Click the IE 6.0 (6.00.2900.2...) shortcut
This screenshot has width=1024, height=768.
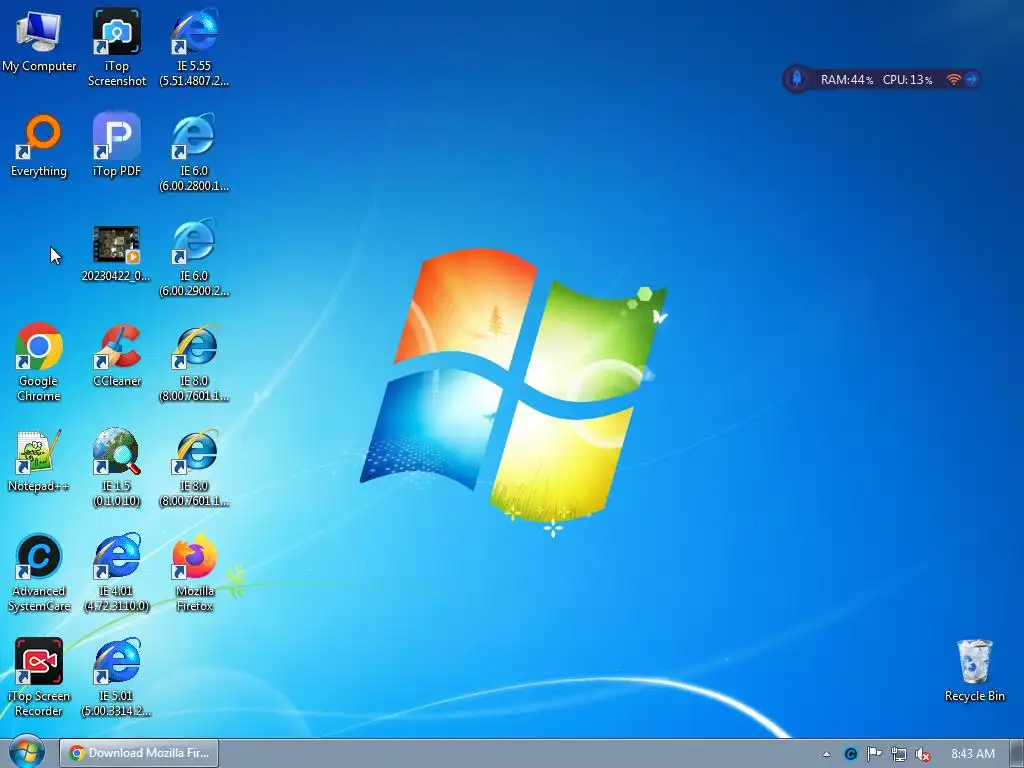[194, 257]
